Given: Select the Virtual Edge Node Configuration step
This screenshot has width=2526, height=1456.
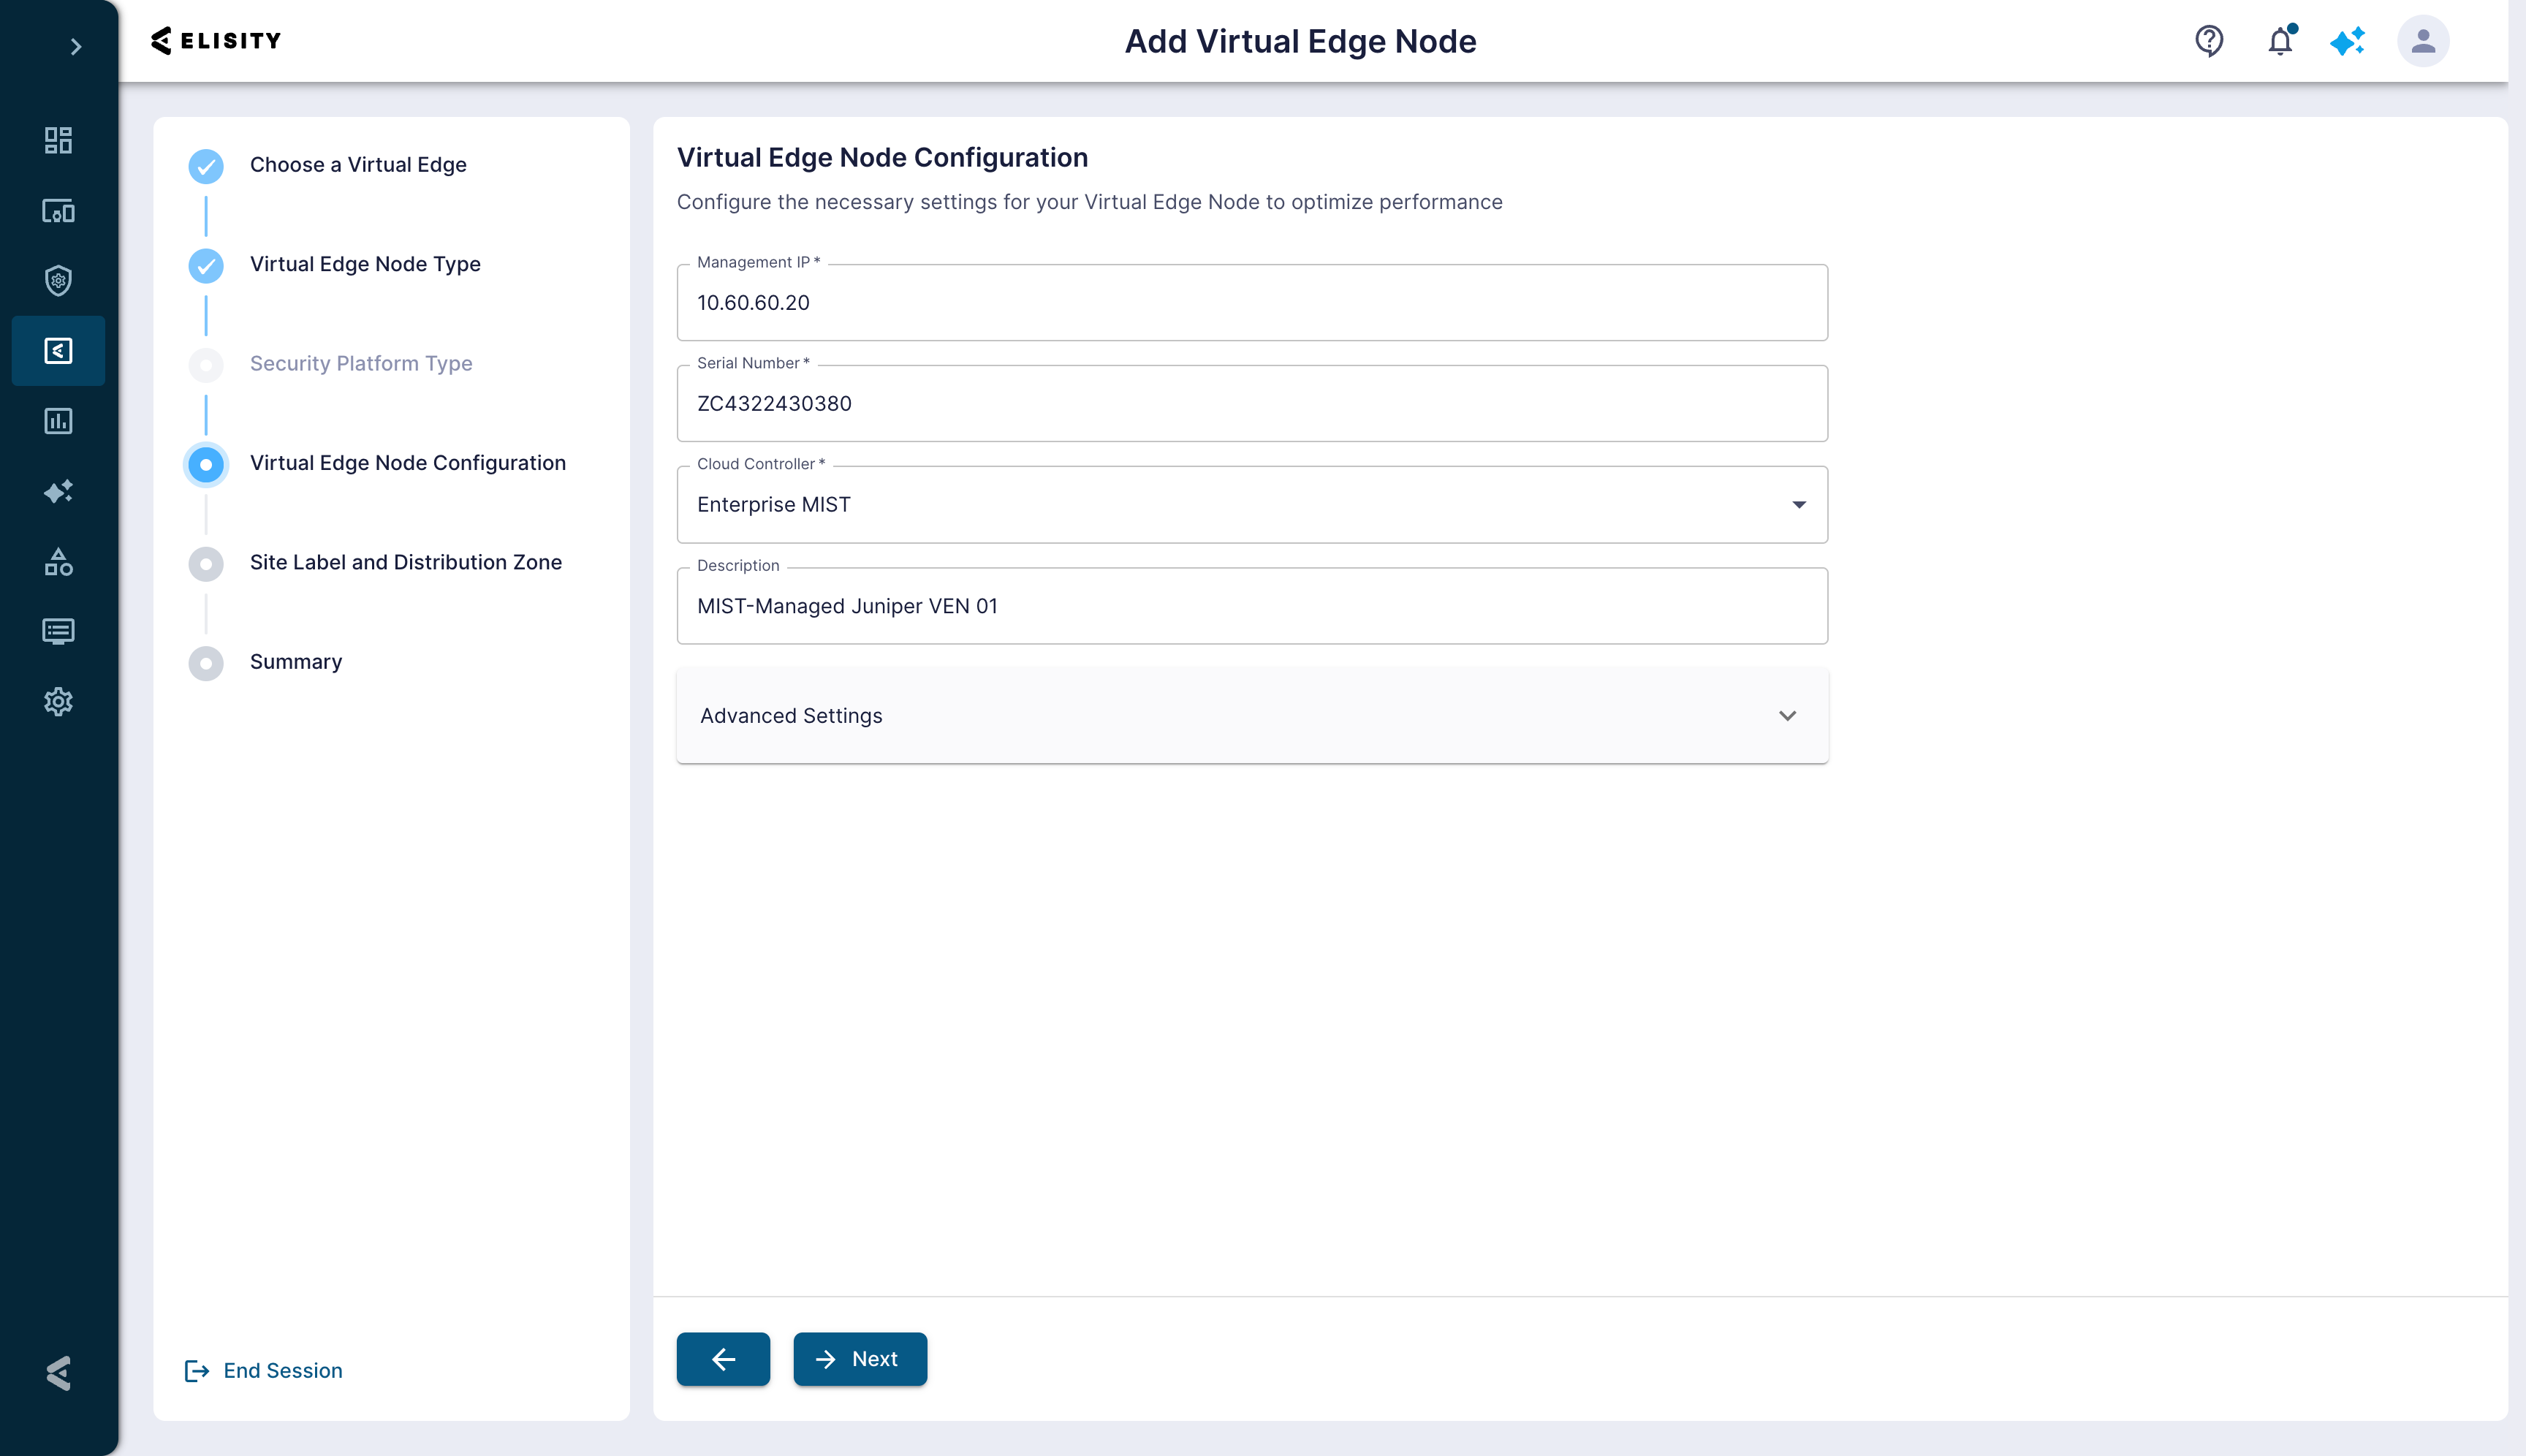Looking at the screenshot, I should click(408, 463).
